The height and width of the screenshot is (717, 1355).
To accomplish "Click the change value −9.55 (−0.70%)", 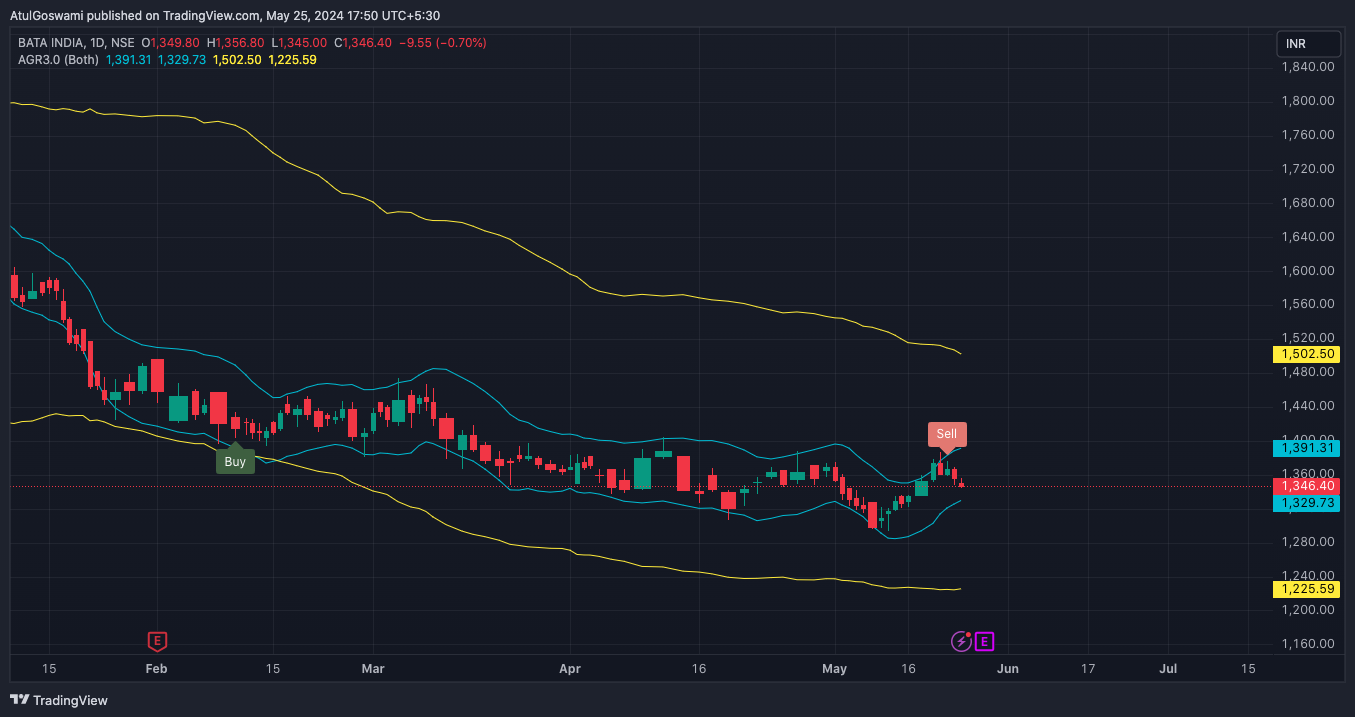I will pos(442,43).
